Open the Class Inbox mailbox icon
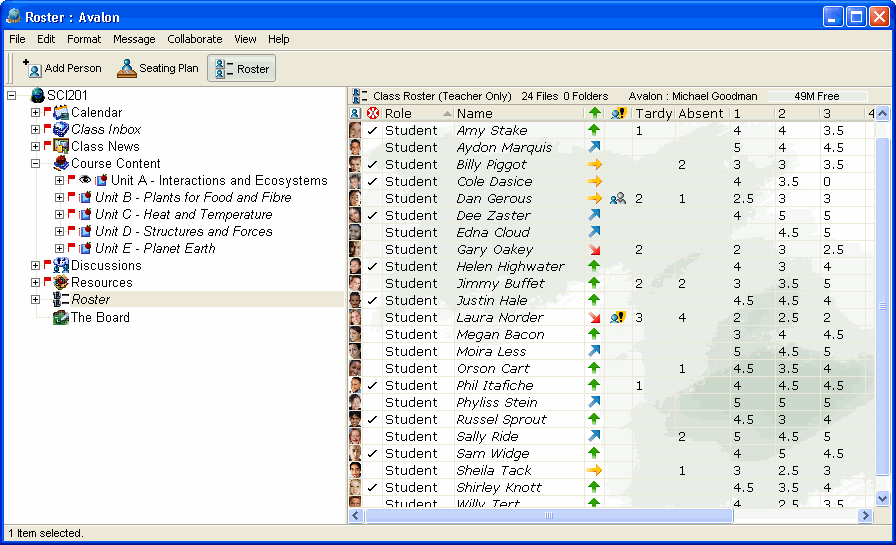The width and height of the screenshot is (896, 545). coord(61,130)
